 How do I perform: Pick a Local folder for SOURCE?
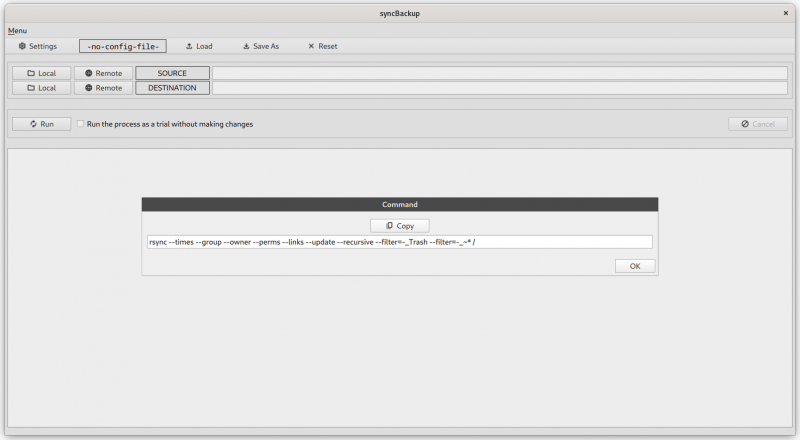coord(41,73)
